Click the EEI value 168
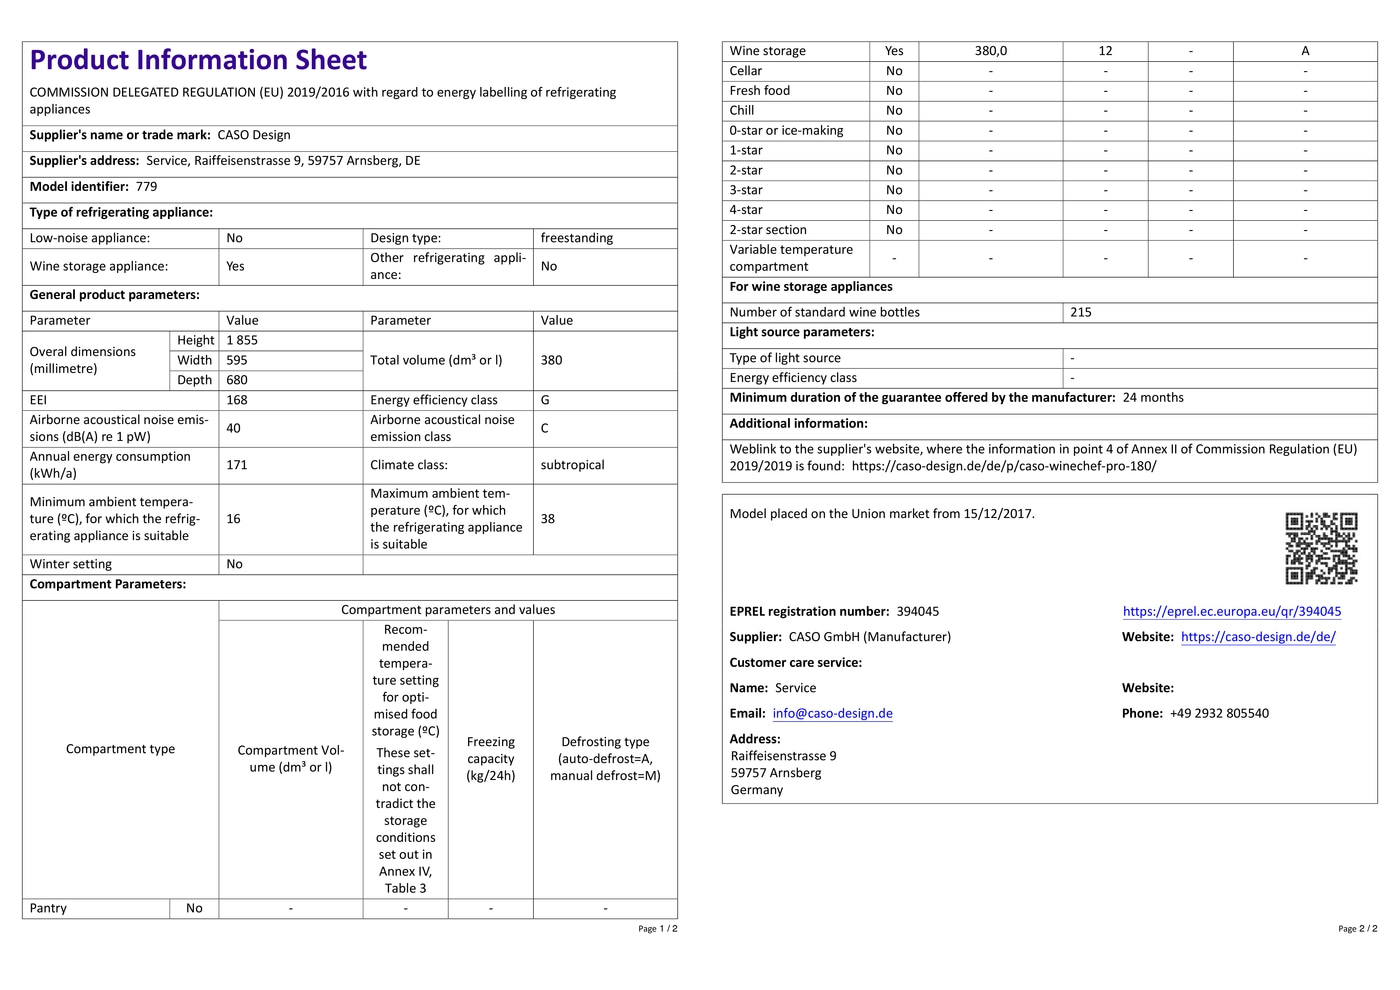Viewport: 1400px width, 990px height. [237, 400]
